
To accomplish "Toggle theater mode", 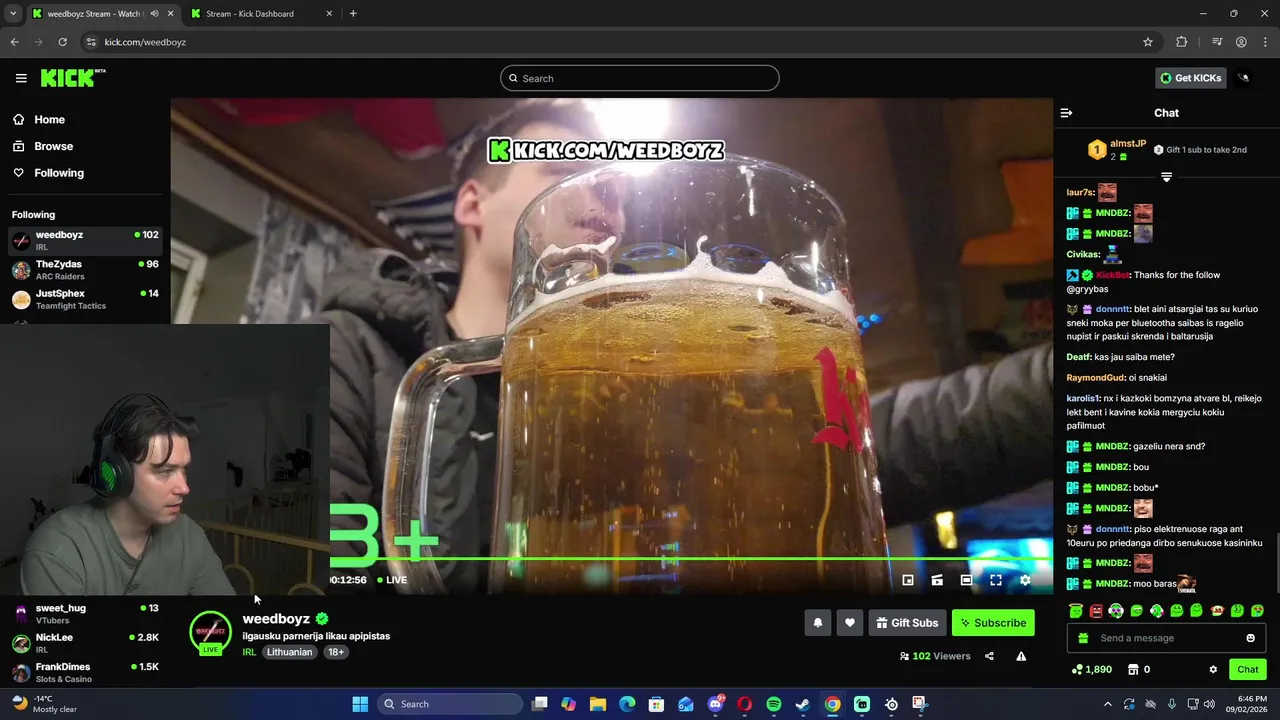I will (x=966, y=580).
